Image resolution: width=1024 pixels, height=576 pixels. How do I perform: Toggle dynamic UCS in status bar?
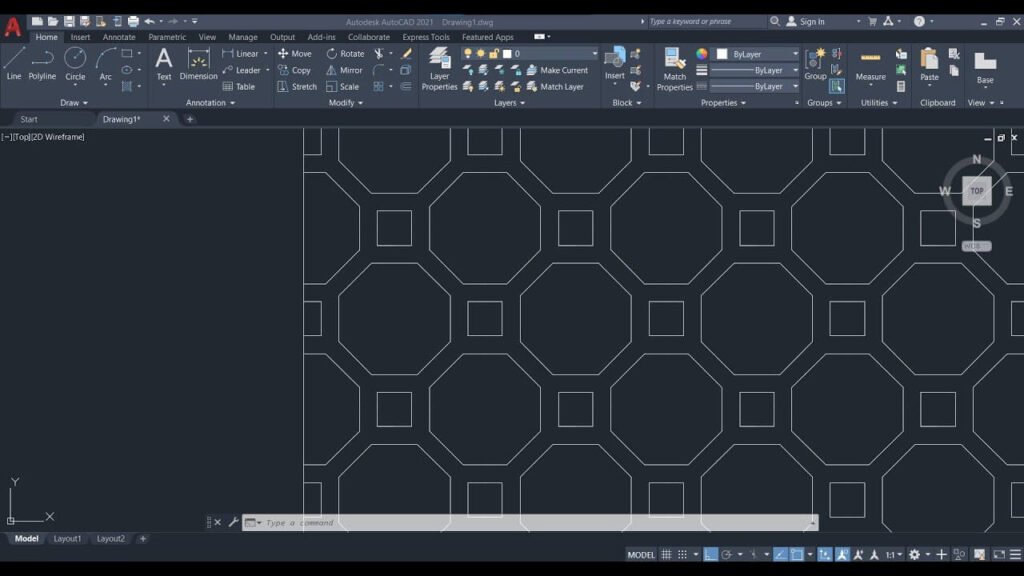click(x=825, y=554)
